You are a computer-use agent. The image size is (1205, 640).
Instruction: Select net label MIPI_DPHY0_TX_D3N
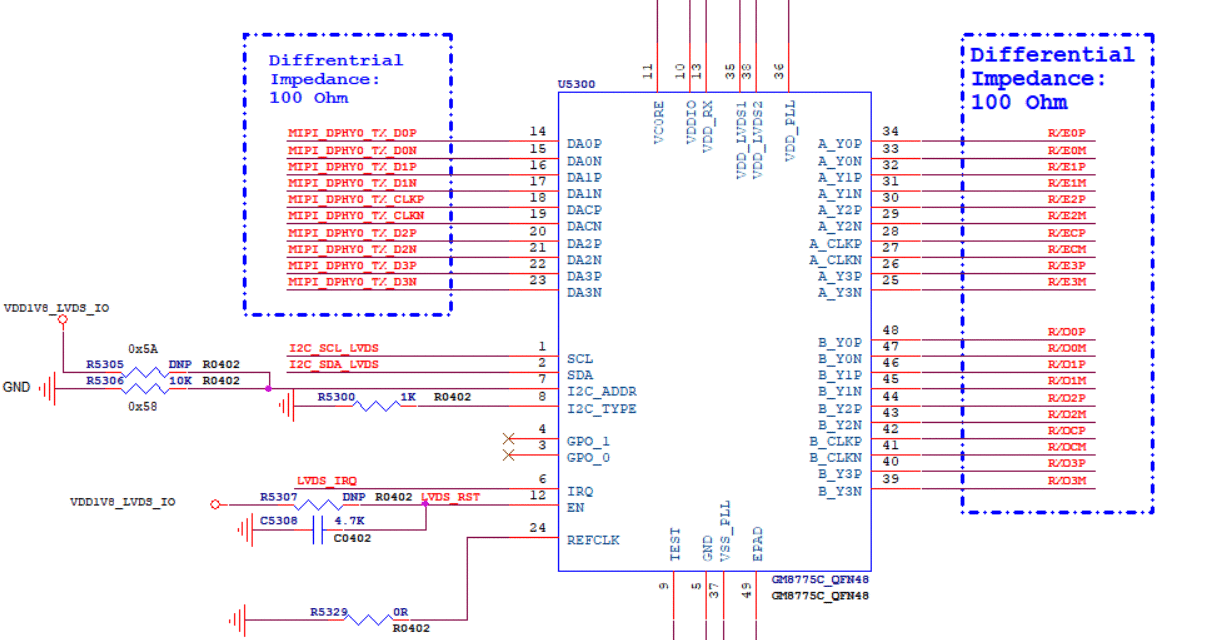click(x=352, y=282)
